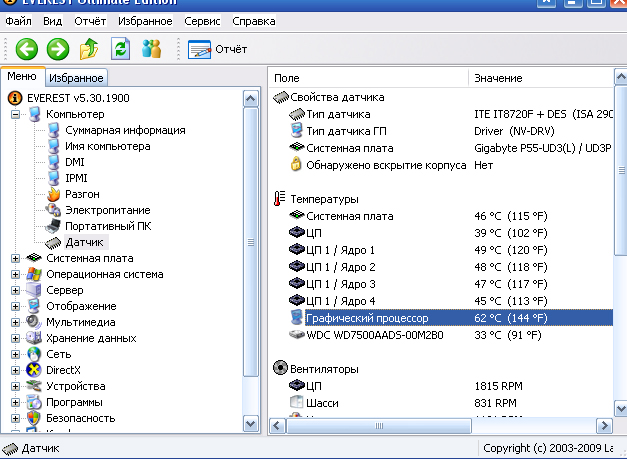Click the green Back arrow toolbar icon
Image resolution: width=627 pixels, height=459 pixels.
[26, 48]
